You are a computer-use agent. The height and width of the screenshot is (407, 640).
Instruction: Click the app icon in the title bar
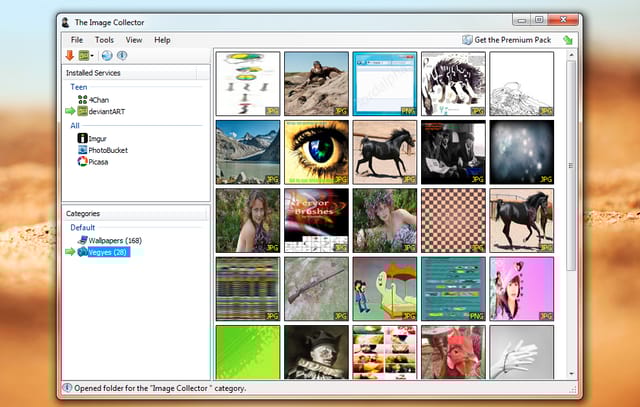(65, 22)
